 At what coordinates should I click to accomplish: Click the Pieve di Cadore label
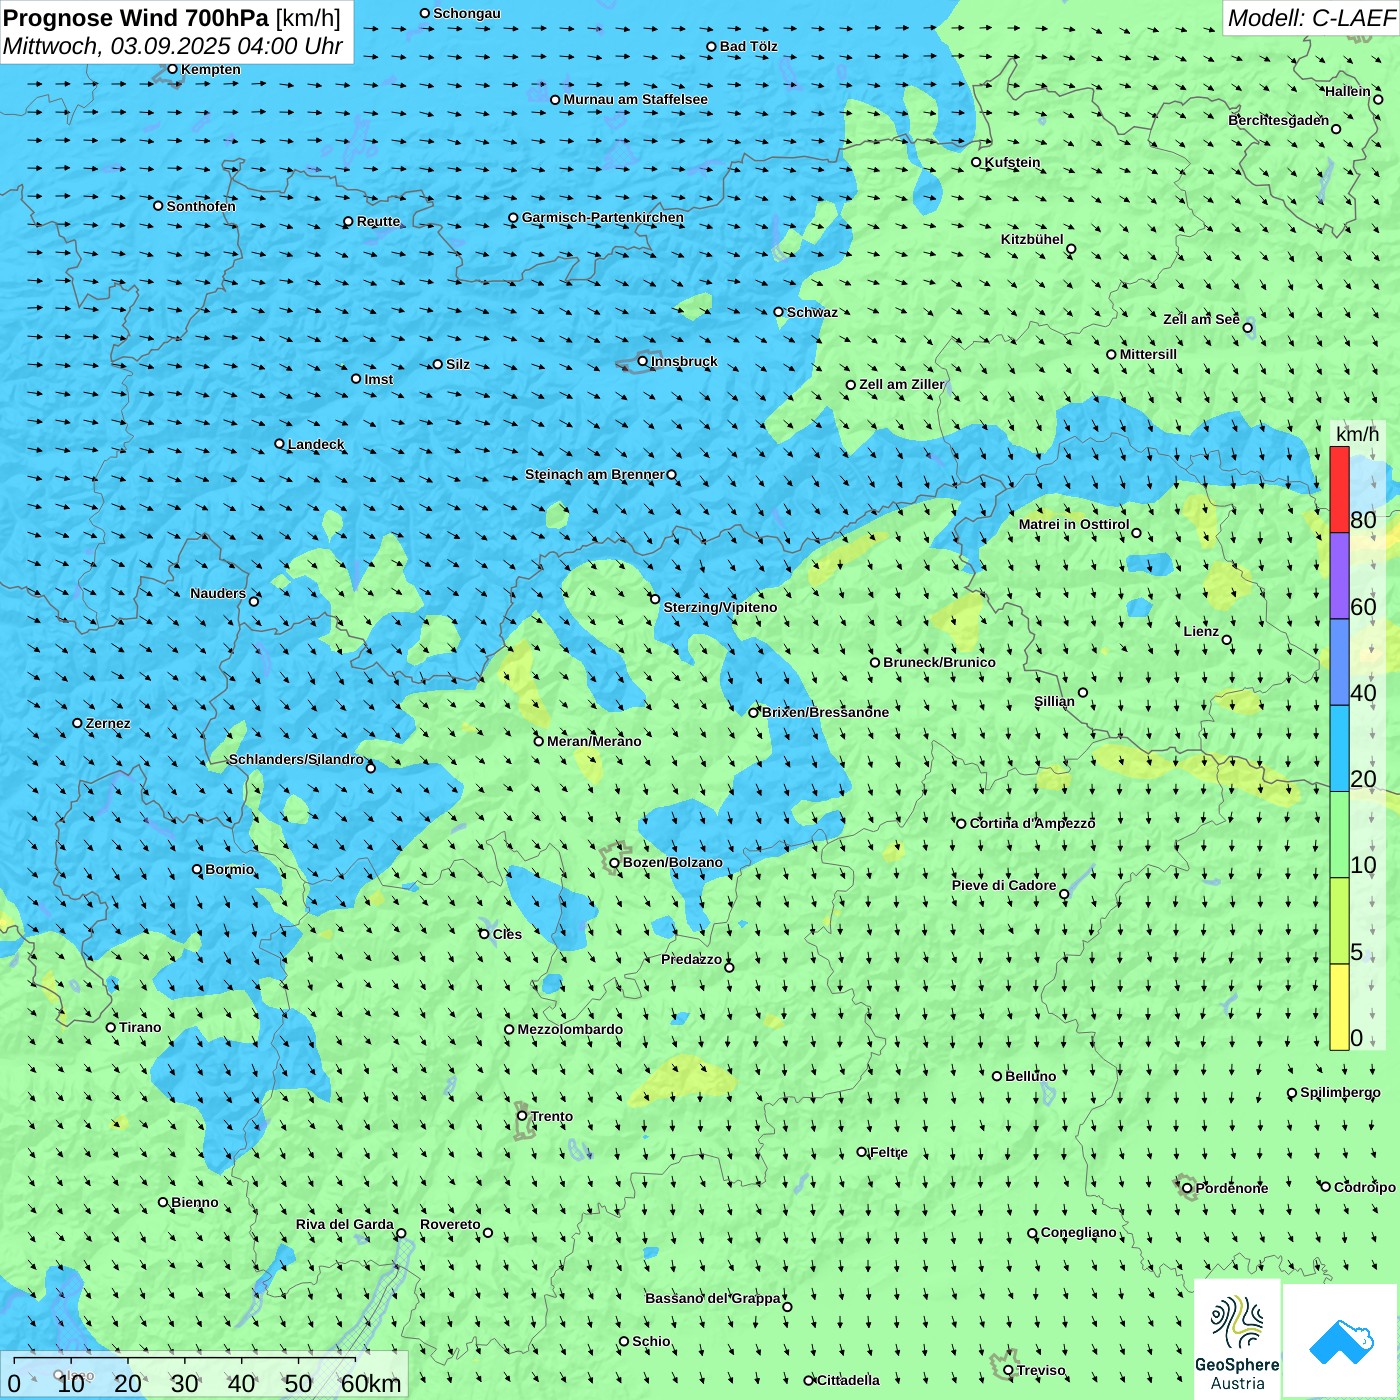pyautogui.click(x=1003, y=885)
